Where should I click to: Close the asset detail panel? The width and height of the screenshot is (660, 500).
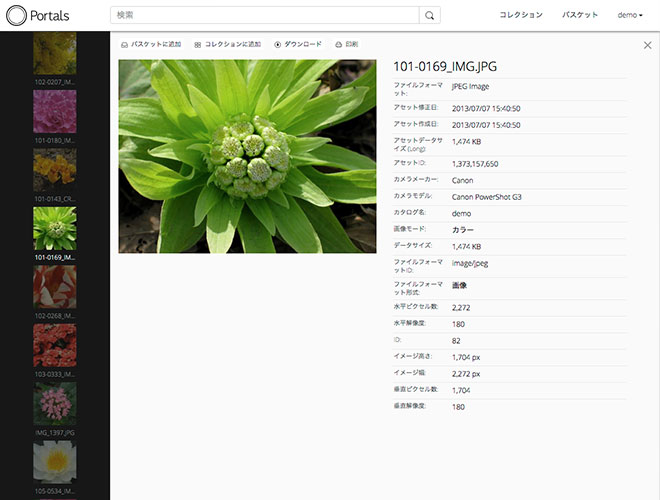[x=647, y=45]
